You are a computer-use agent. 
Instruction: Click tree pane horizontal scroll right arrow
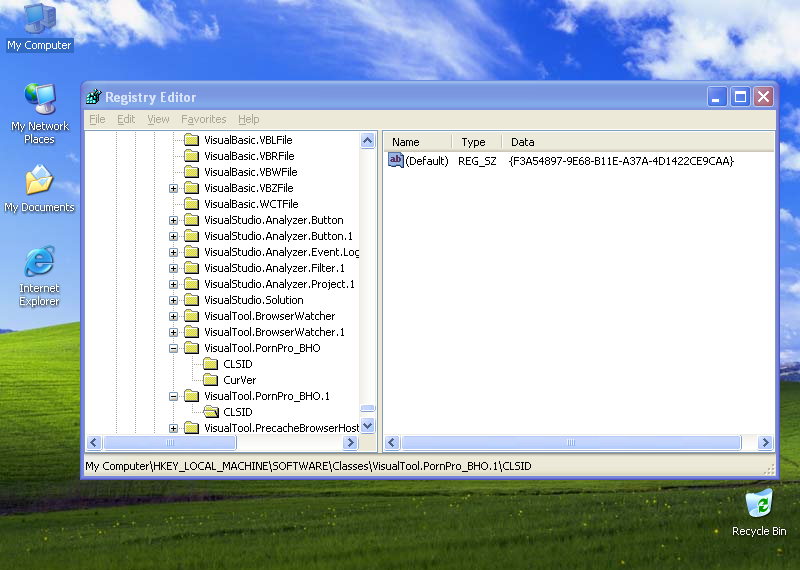pyautogui.click(x=350, y=442)
